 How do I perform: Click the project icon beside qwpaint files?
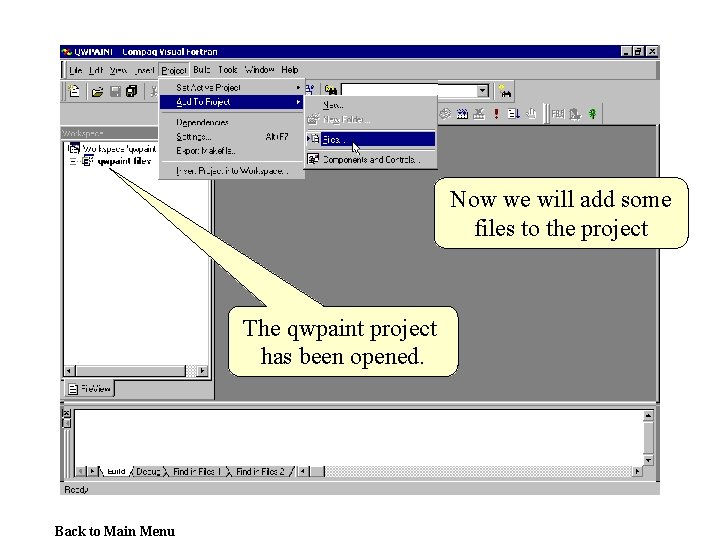pos(88,161)
